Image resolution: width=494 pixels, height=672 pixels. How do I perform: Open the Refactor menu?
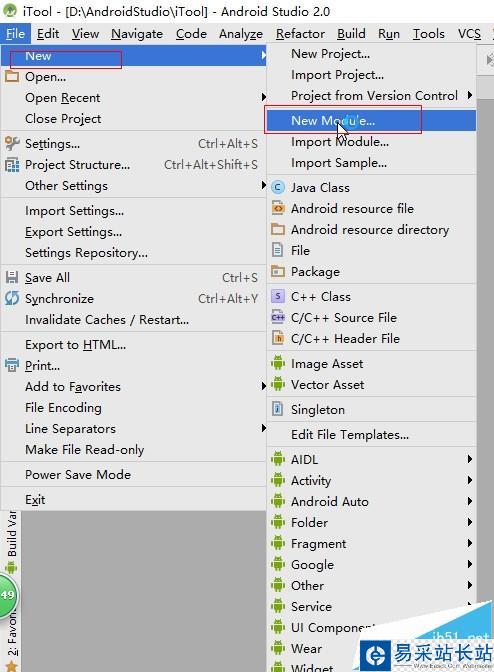[x=300, y=33]
